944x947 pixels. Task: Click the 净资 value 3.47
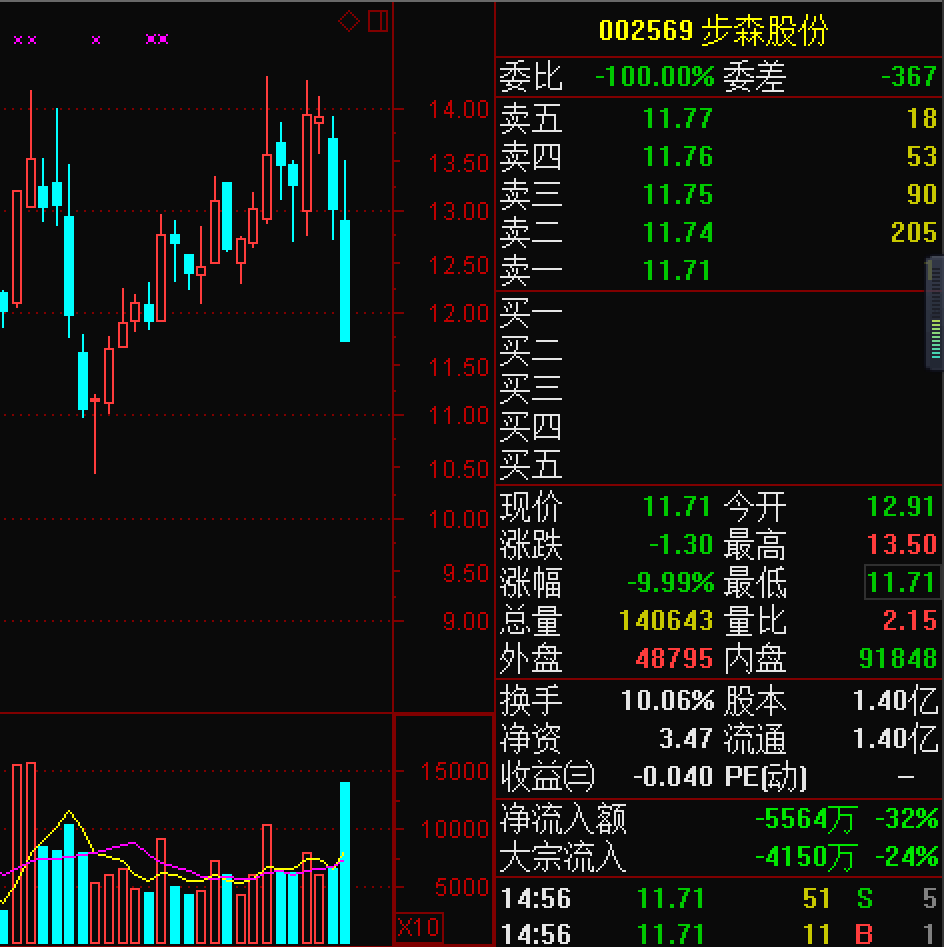click(x=686, y=739)
